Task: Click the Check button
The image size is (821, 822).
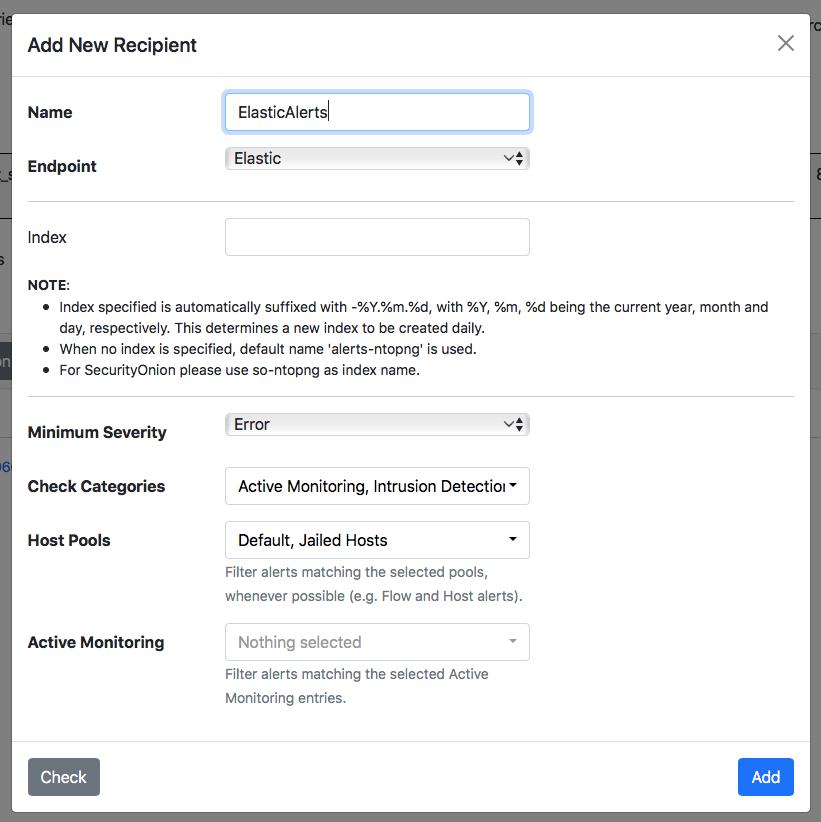Action: [64, 777]
